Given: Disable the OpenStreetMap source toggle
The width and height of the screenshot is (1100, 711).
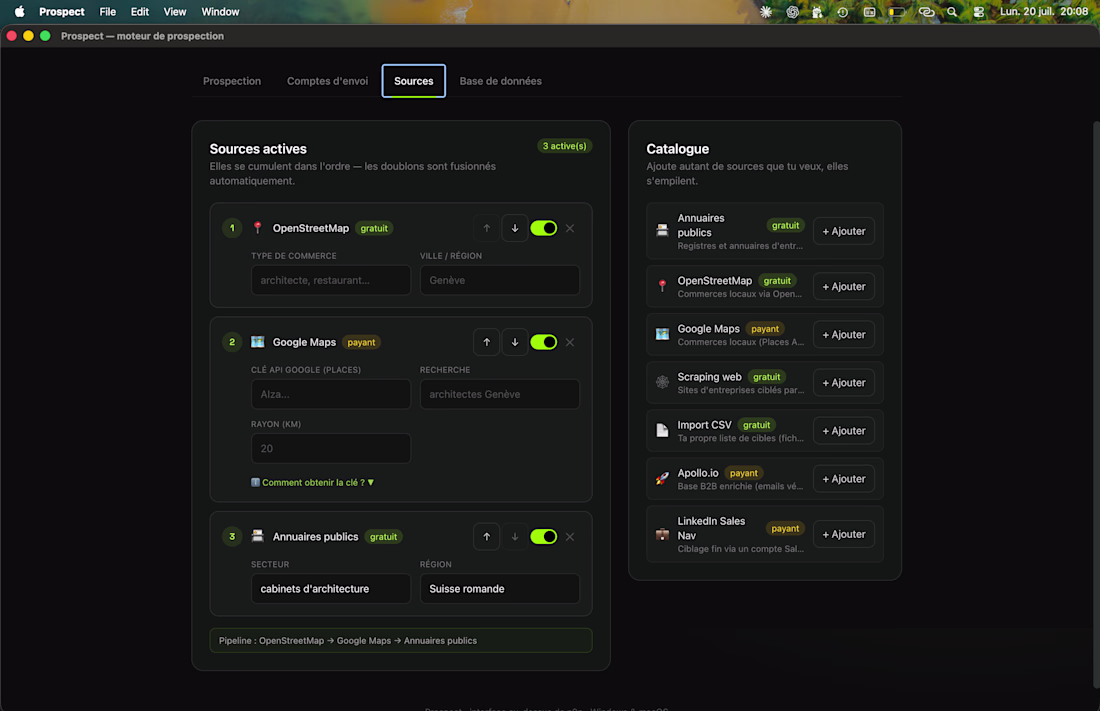Looking at the screenshot, I should click(544, 228).
